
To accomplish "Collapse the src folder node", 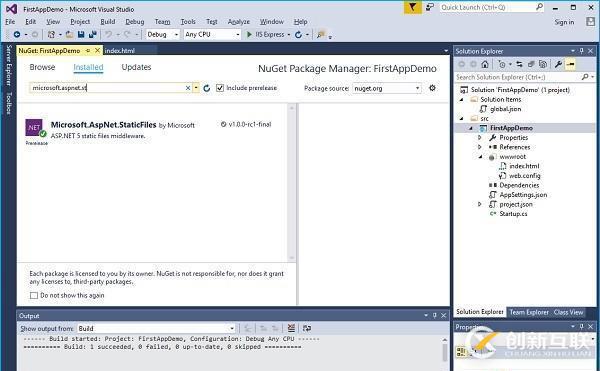I will point(461,119).
